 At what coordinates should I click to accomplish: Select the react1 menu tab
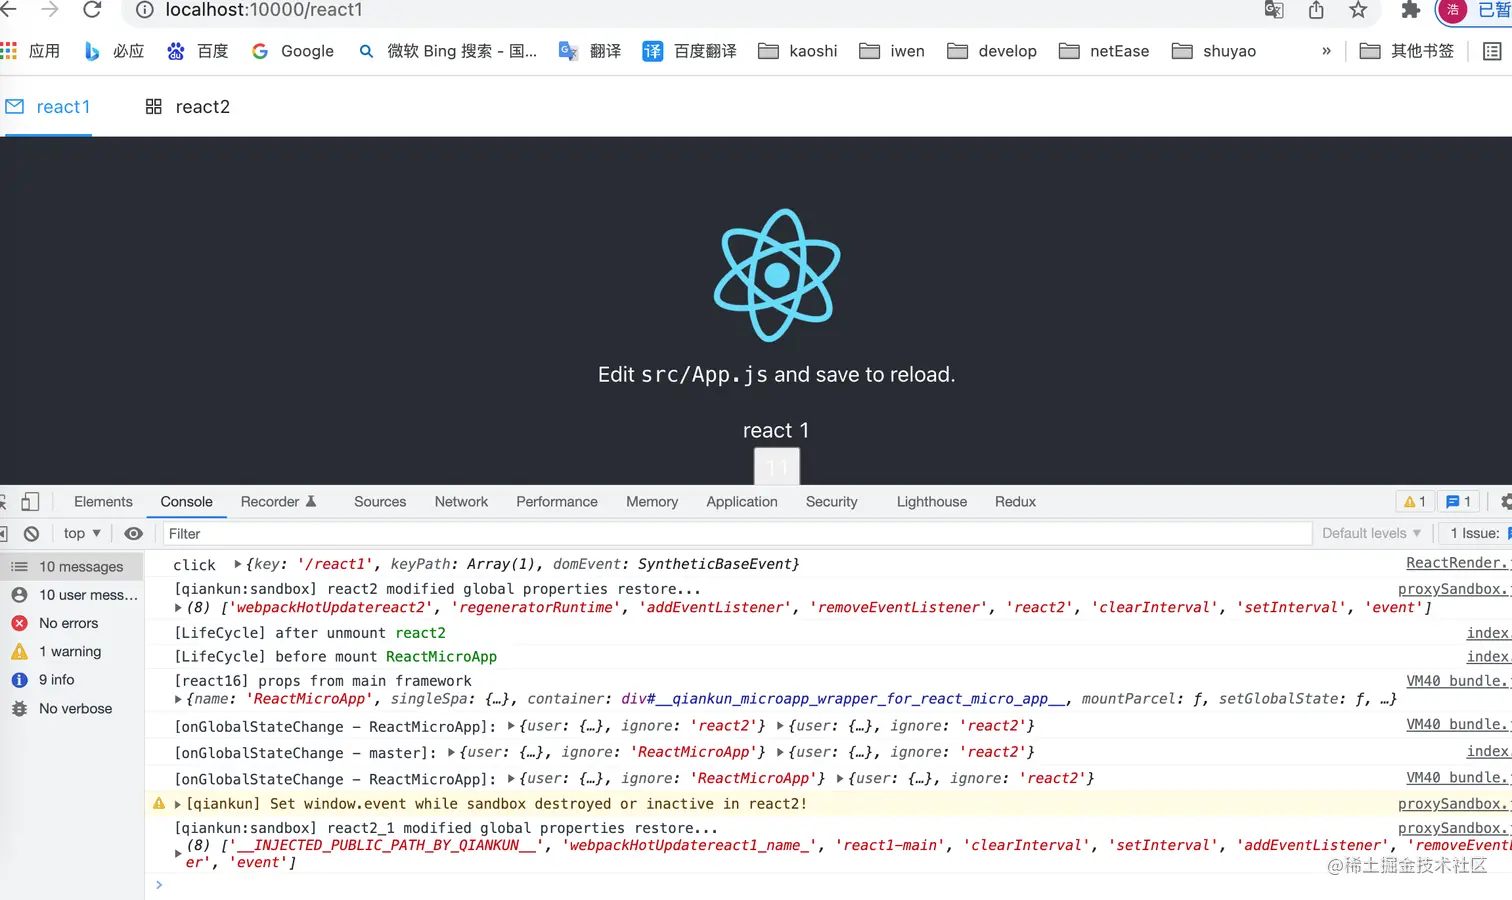point(47,107)
